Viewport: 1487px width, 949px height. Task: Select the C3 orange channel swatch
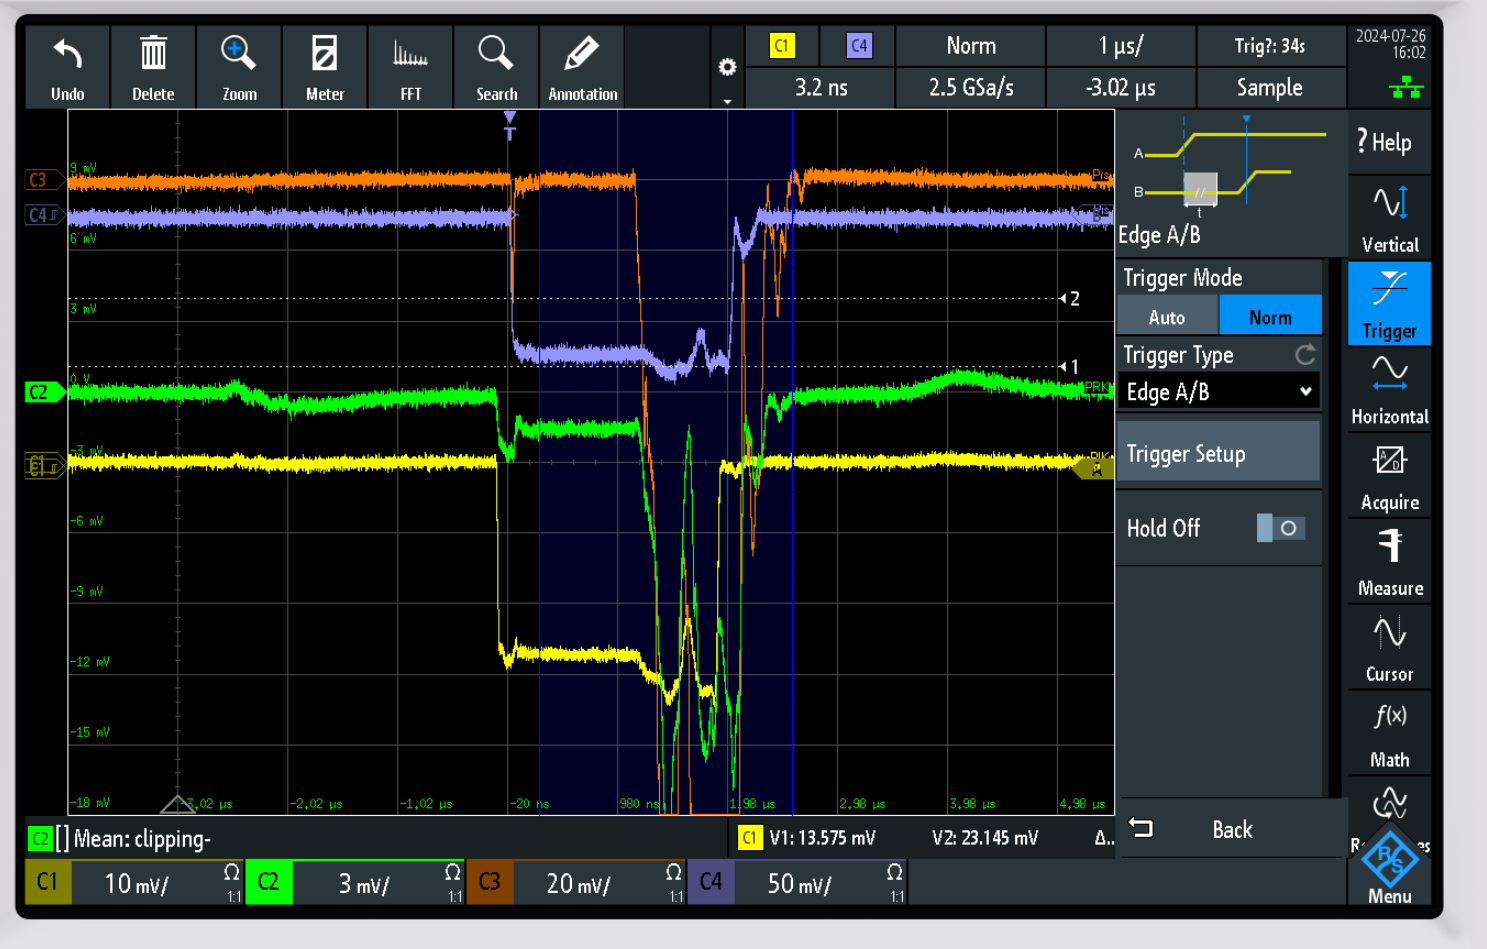[x=490, y=883]
